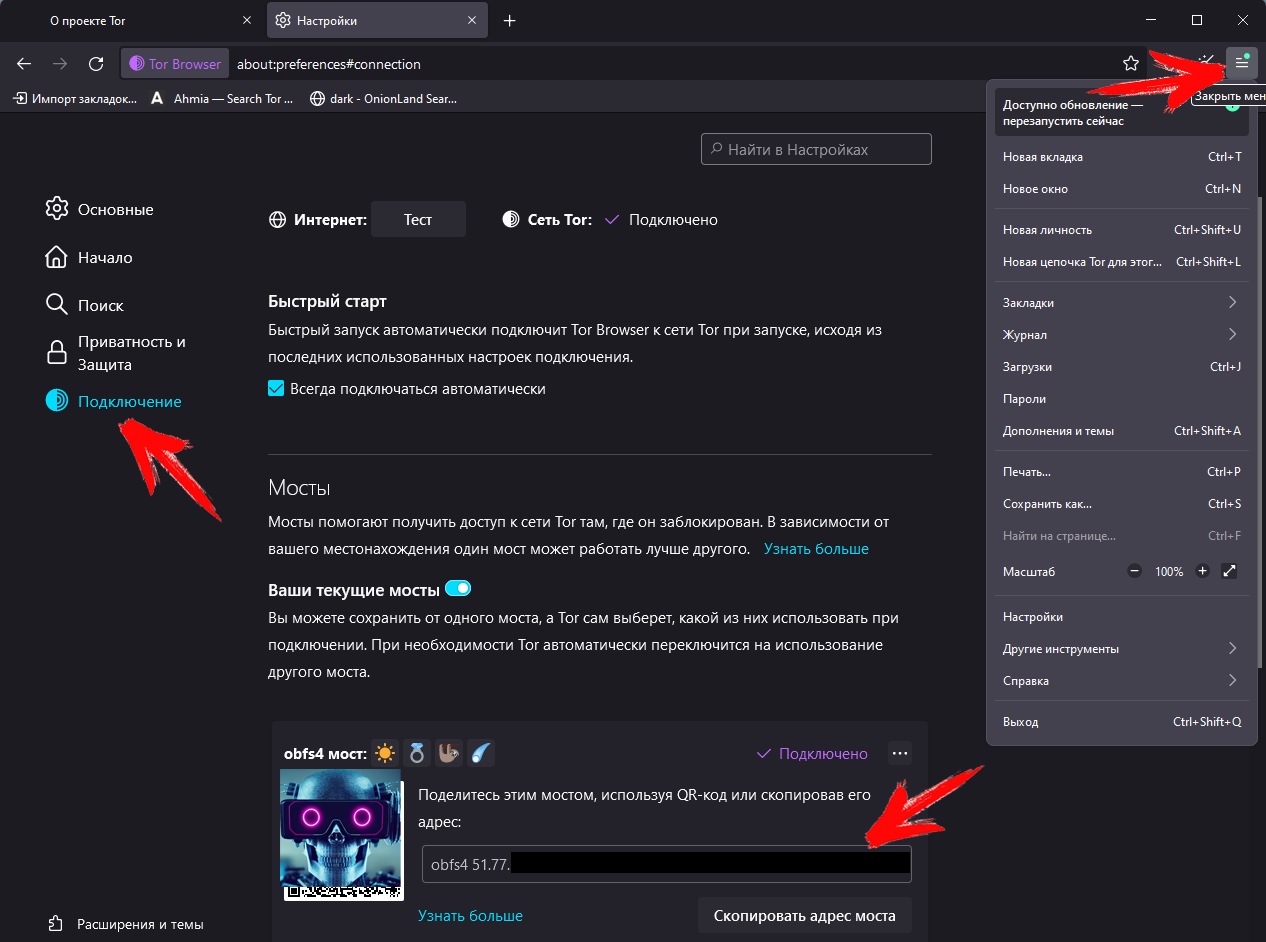
Task: Reset zoom via 100% label
Action: 1169,571
